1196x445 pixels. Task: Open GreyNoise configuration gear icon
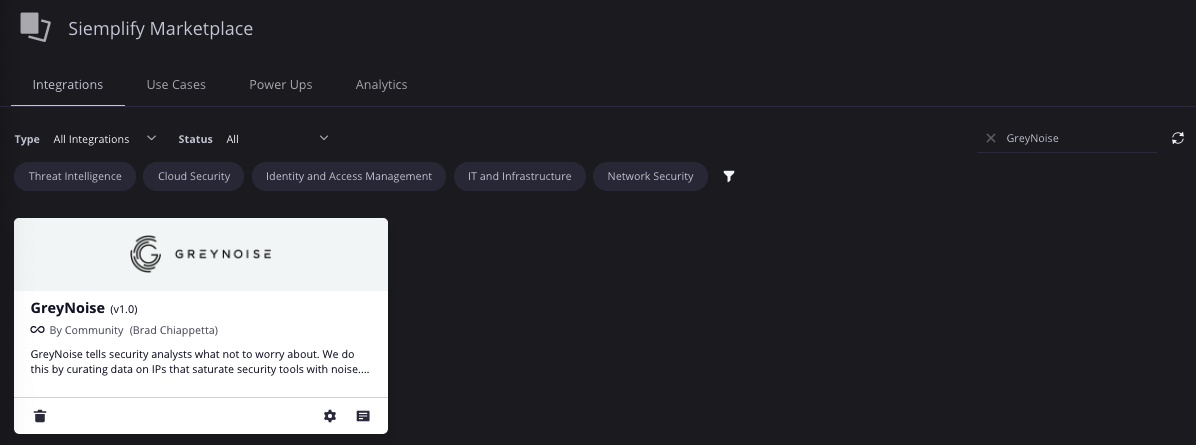pos(330,416)
